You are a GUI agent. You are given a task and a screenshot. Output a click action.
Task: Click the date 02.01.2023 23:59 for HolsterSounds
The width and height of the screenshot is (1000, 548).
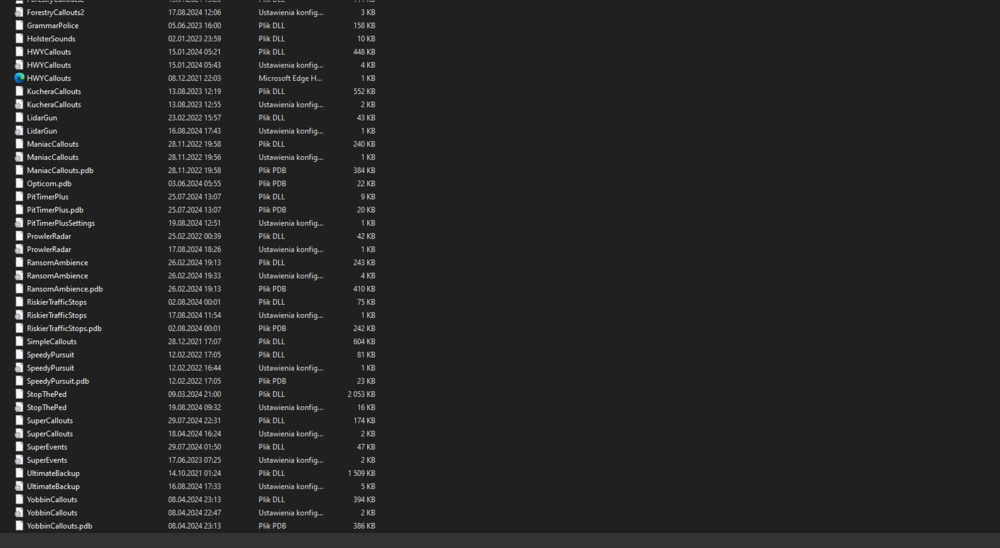tap(195, 38)
